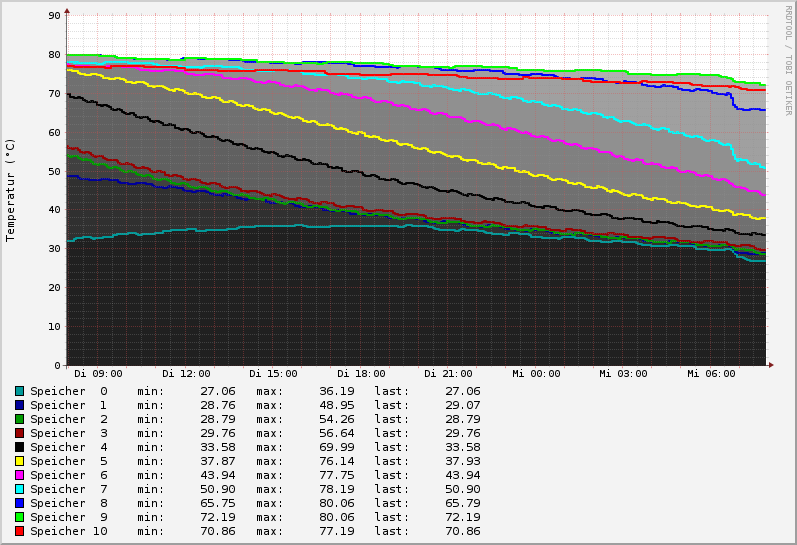Click the dark red Speicher 3 swatch
797x545 pixels.
point(19,433)
